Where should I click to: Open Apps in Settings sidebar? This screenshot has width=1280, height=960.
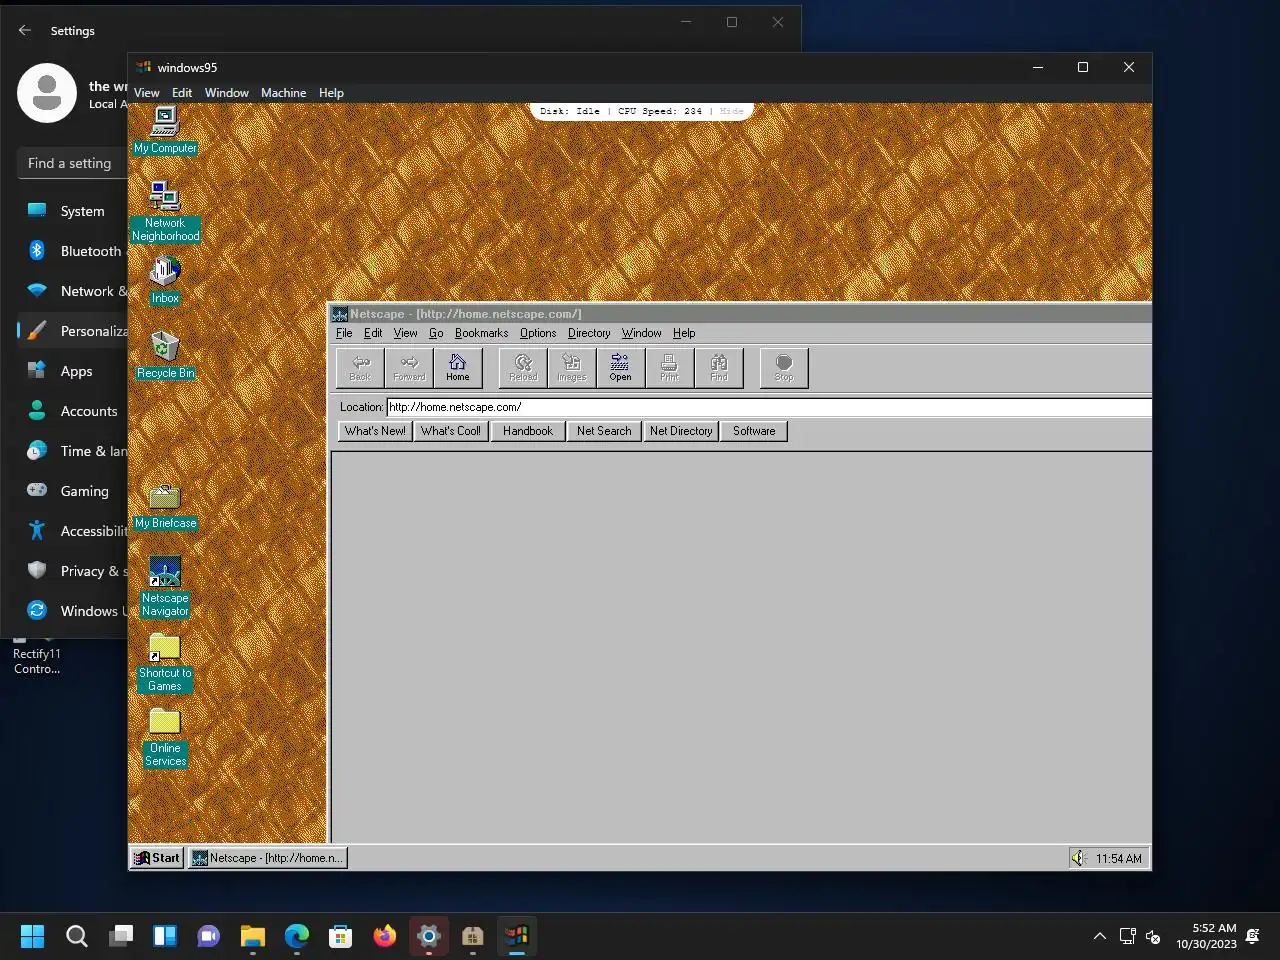pos(72,371)
